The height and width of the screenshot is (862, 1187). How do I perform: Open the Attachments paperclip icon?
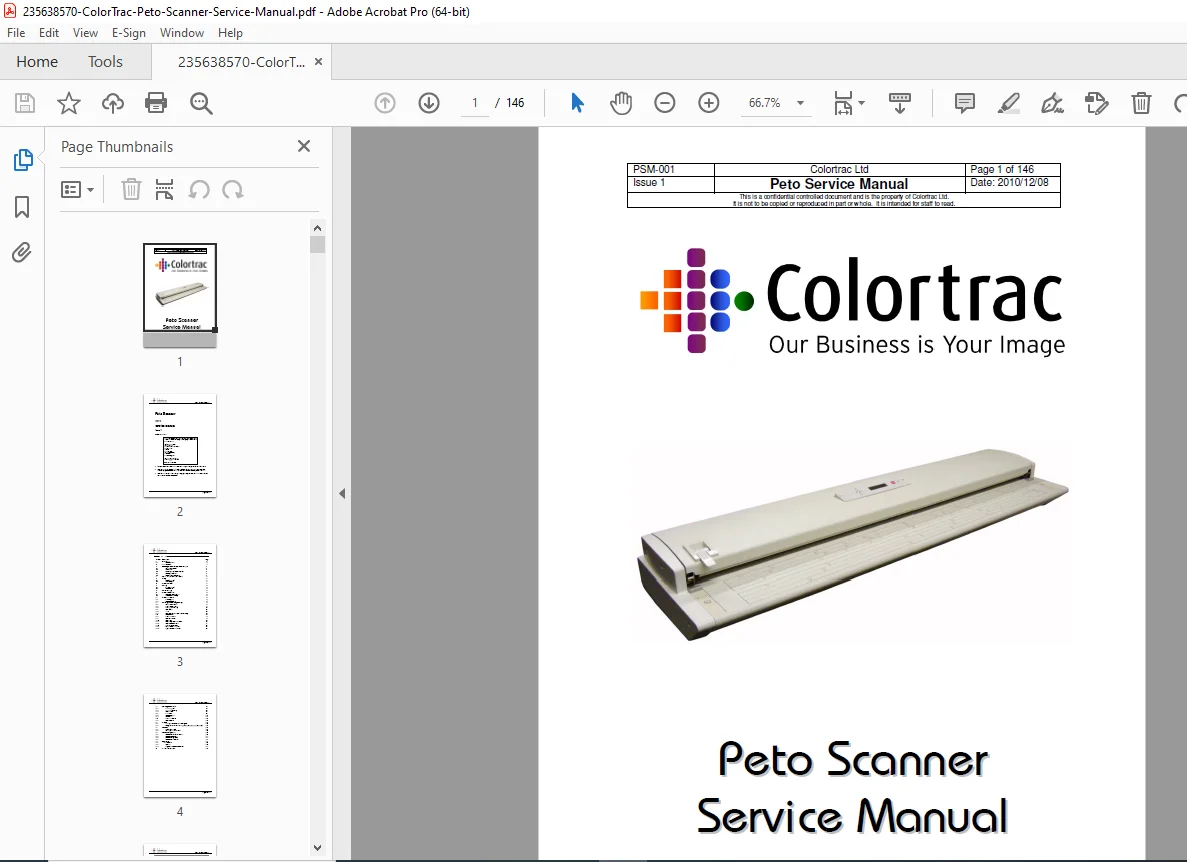[22, 252]
